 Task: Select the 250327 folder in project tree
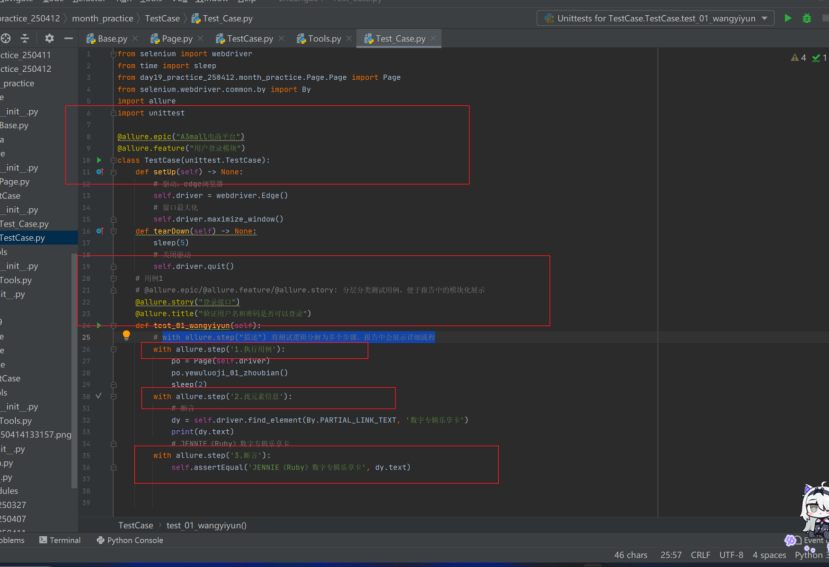[13, 505]
